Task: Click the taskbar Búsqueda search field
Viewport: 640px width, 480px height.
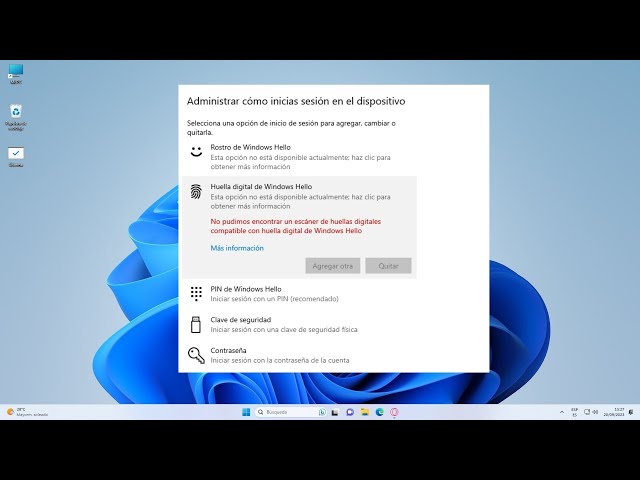Action: [291, 412]
